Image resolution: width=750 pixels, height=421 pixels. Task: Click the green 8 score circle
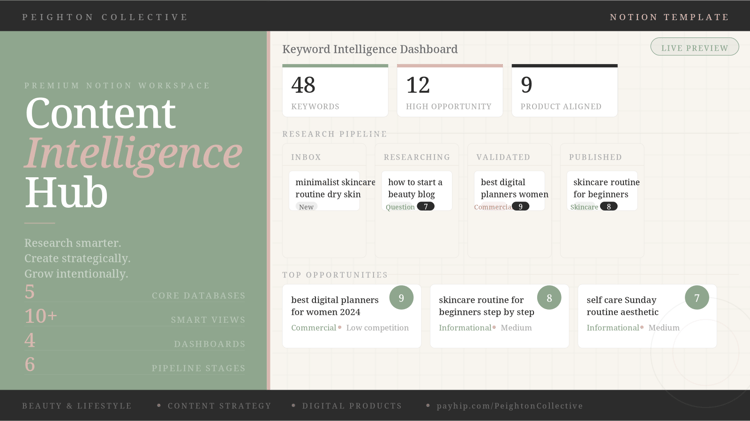tap(549, 298)
